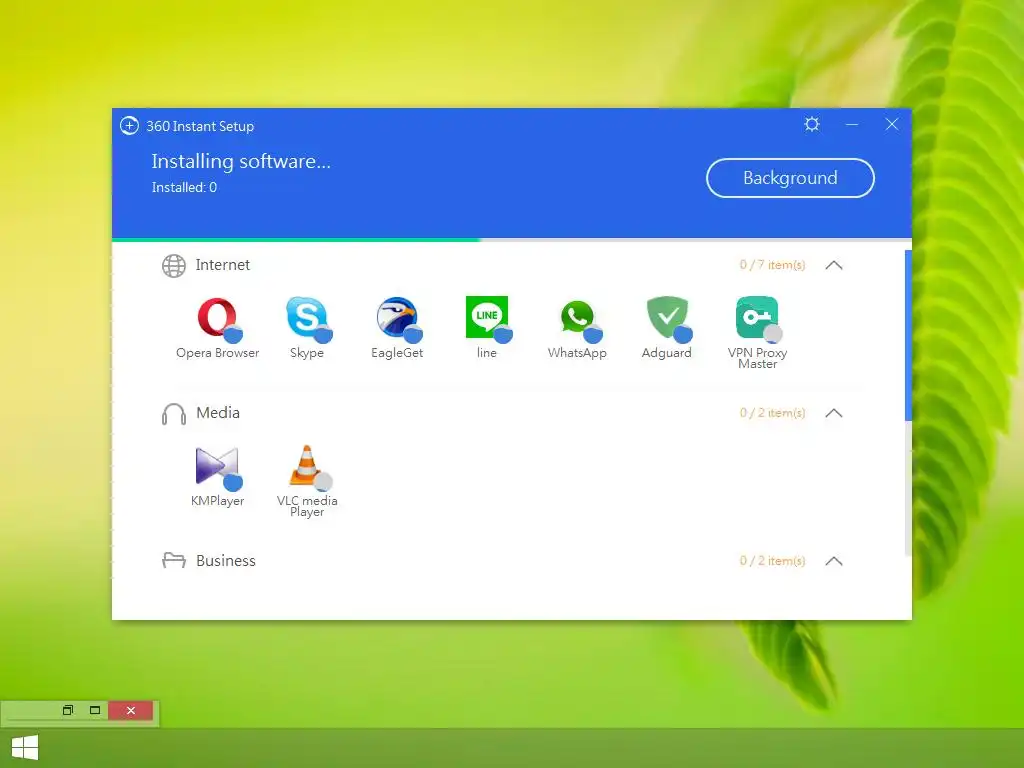Click the maximize icon in small bottom-left window
The image size is (1024, 768).
[x=95, y=710]
